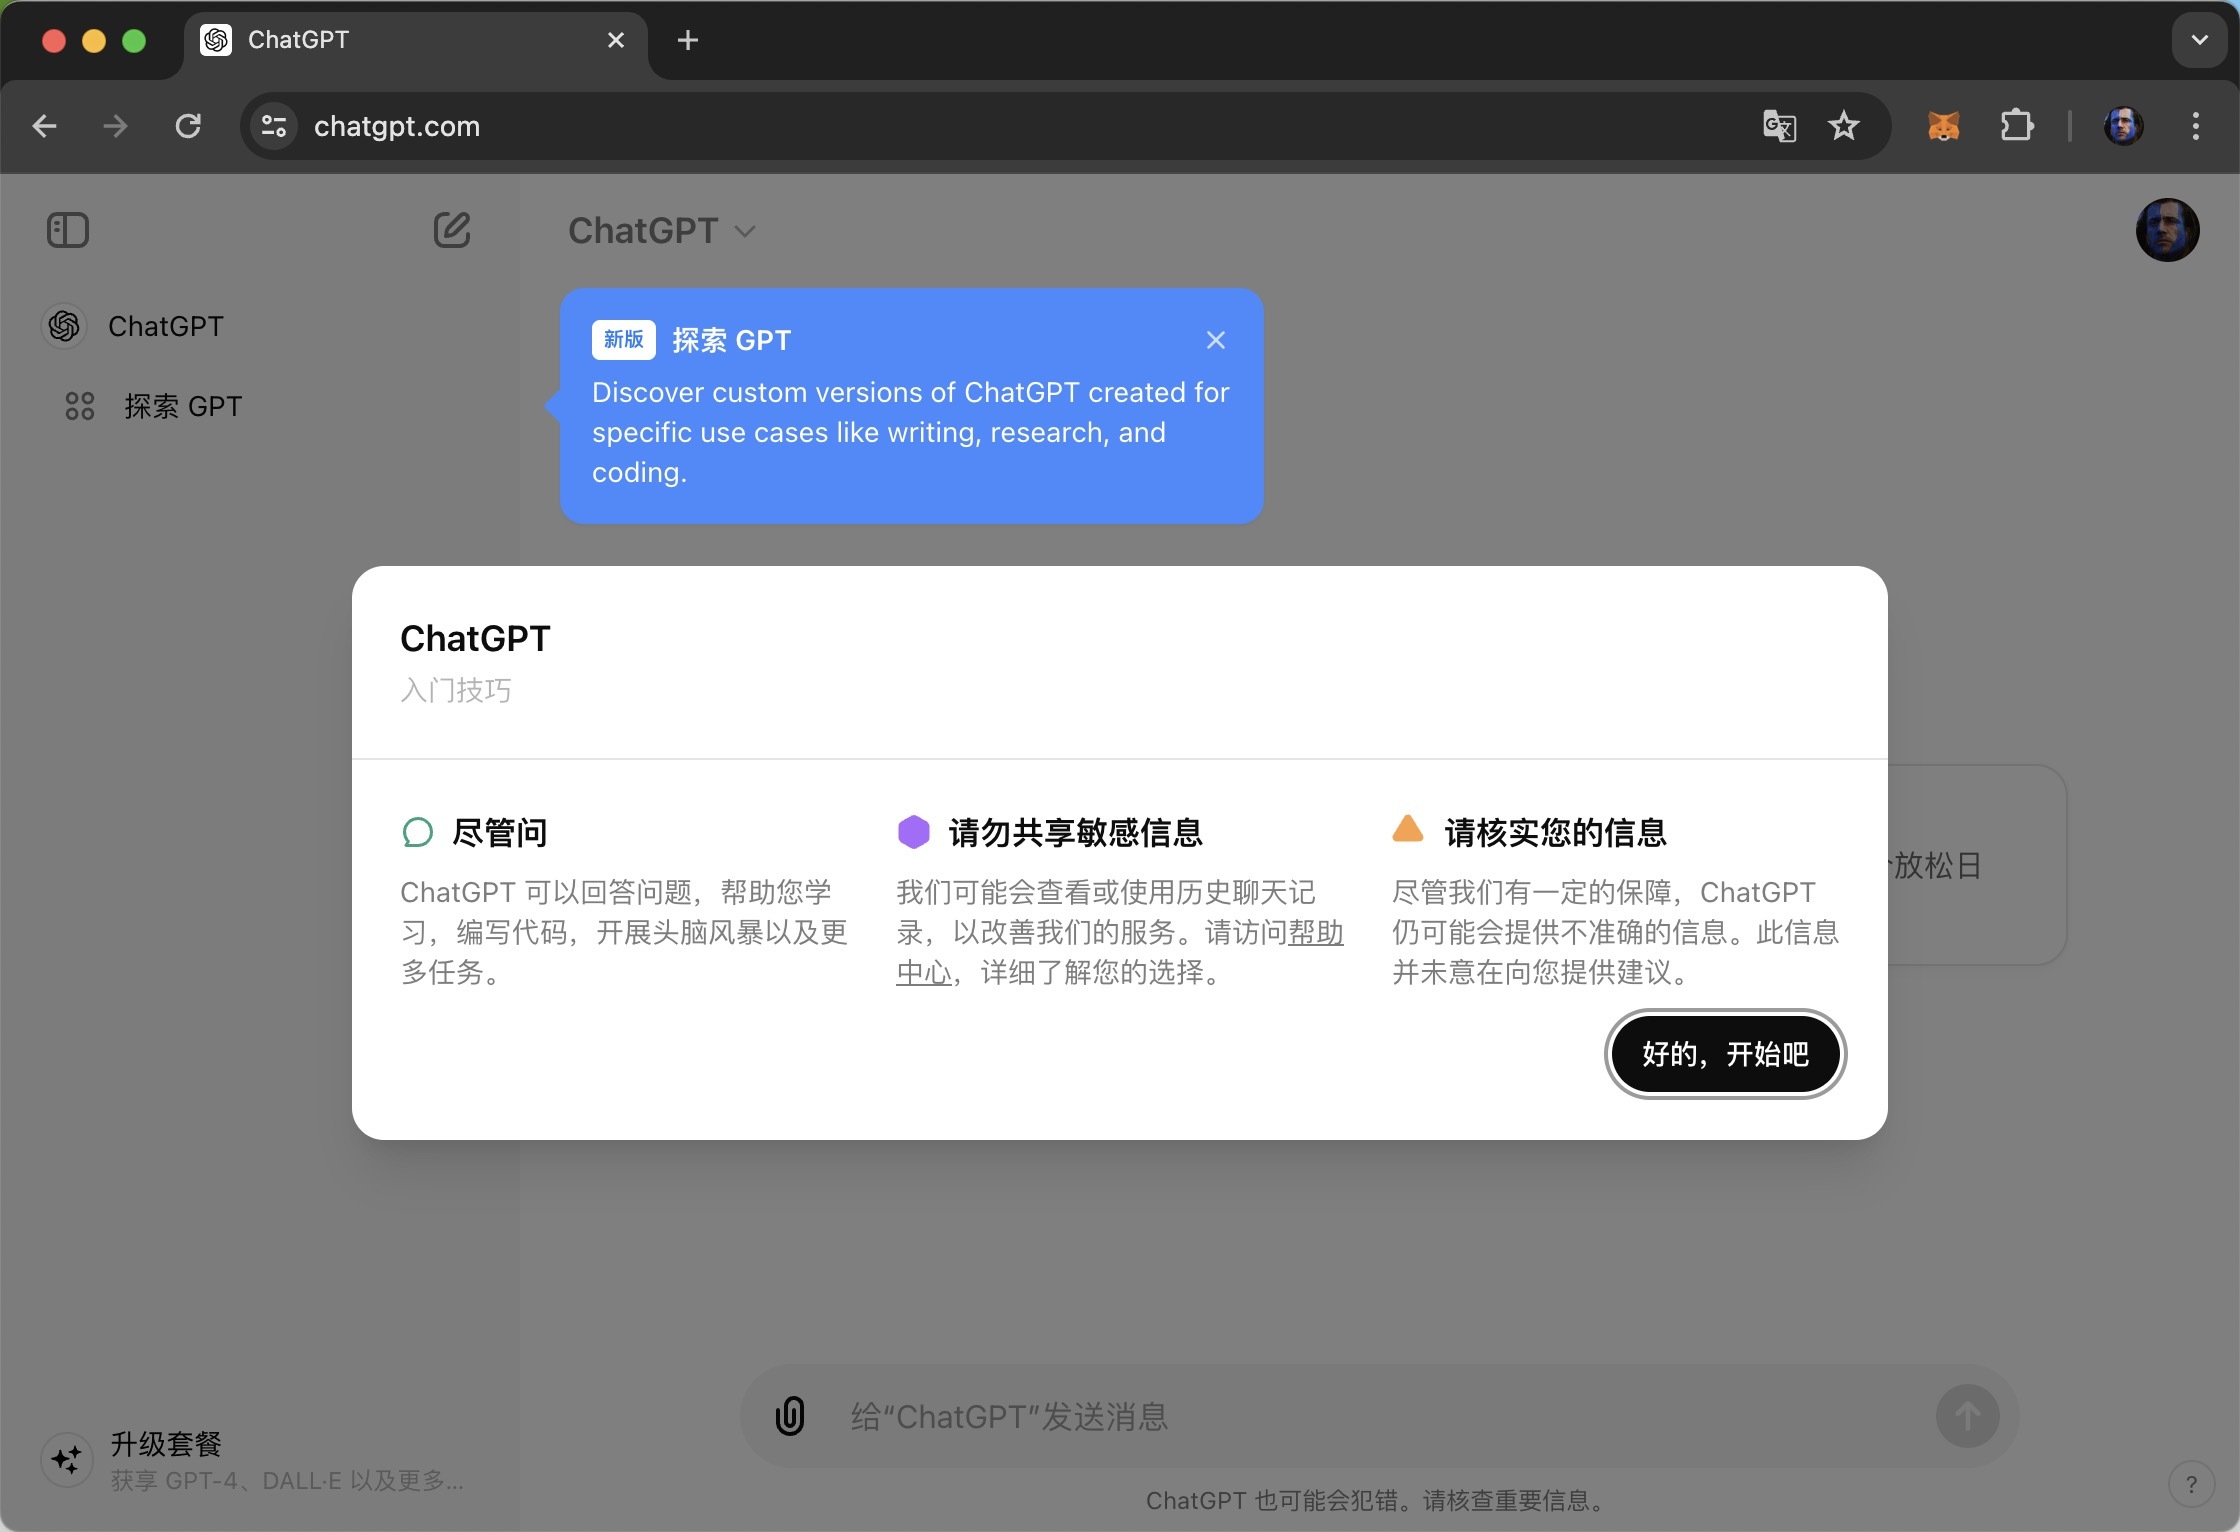Reload the chatgpt.com page
Image resolution: width=2240 pixels, height=1532 pixels.
click(x=188, y=126)
